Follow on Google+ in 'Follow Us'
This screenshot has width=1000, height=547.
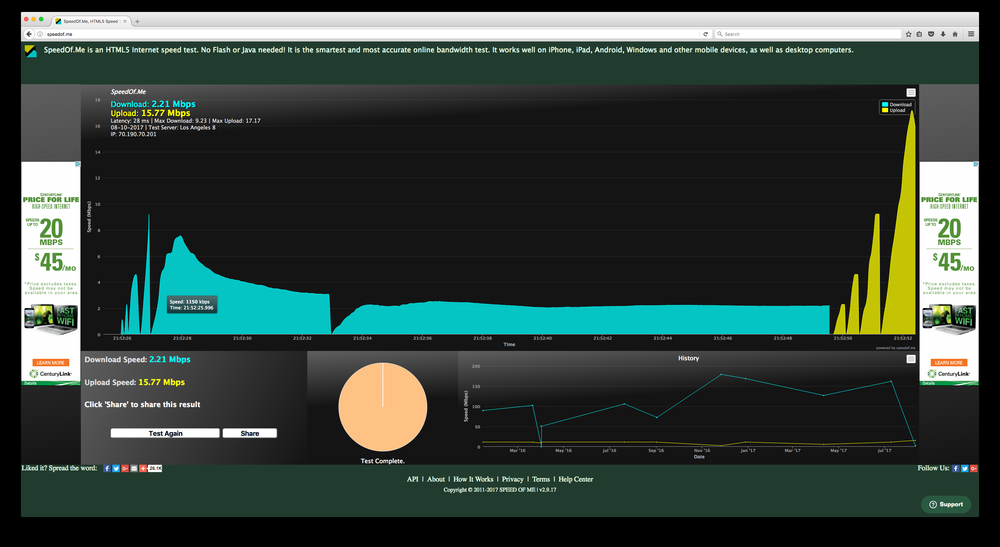point(974,469)
